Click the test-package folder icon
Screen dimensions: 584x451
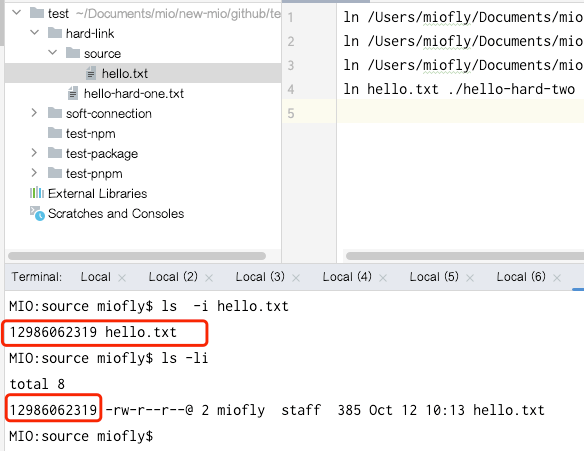click(55, 153)
